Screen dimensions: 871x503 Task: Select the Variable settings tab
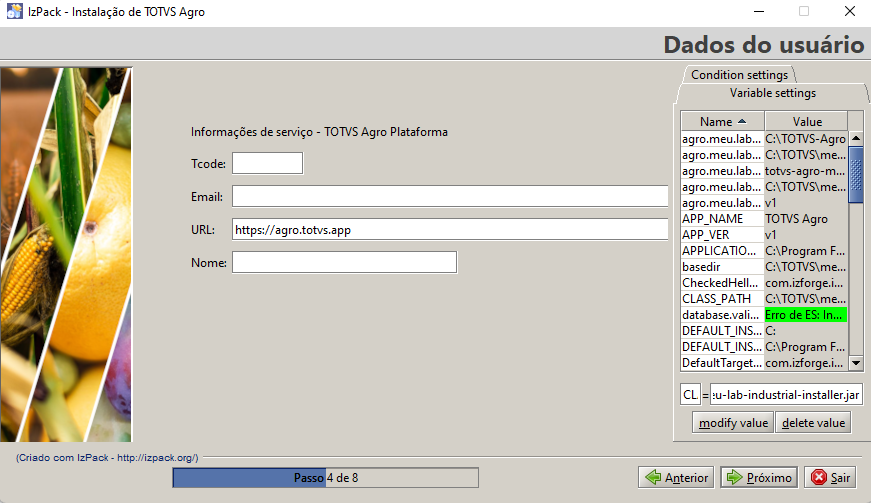coord(773,93)
